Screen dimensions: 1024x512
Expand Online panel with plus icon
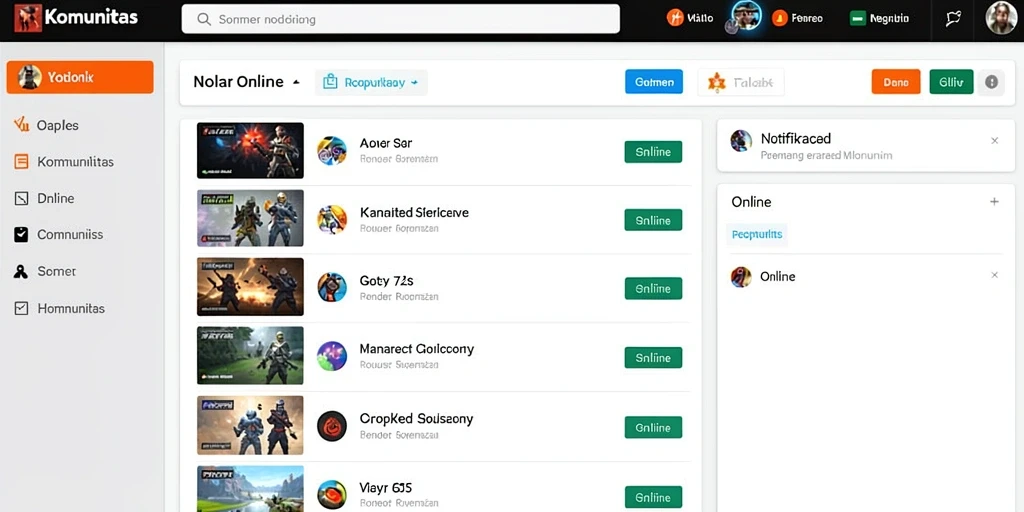click(994, 202)
